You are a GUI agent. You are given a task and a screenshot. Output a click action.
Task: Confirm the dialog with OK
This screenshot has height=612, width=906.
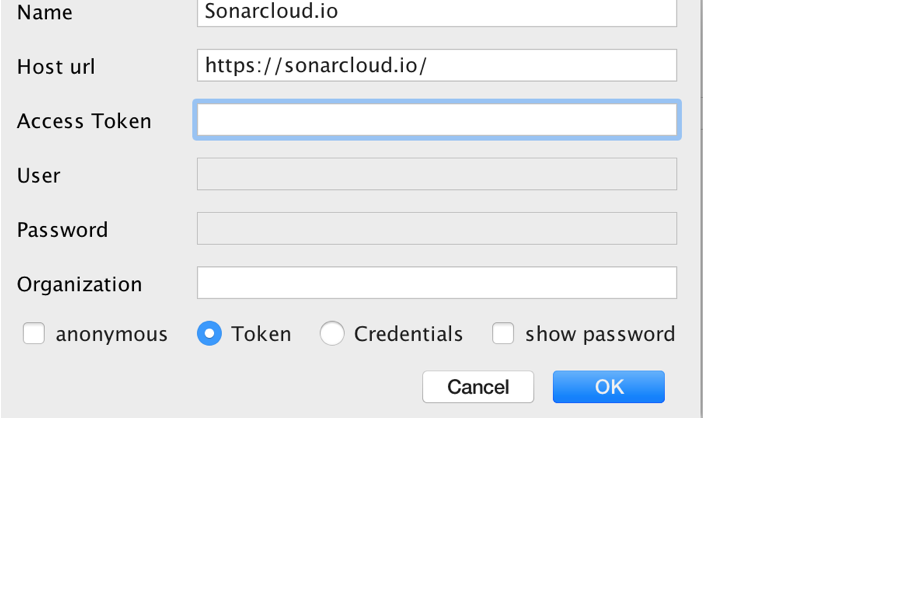(x=608, y=387)
